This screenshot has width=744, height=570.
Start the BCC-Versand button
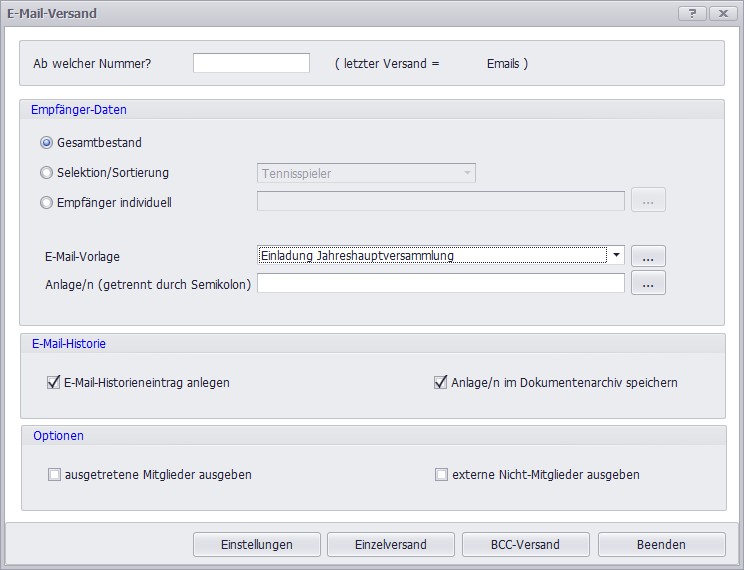tap(527, 545)
